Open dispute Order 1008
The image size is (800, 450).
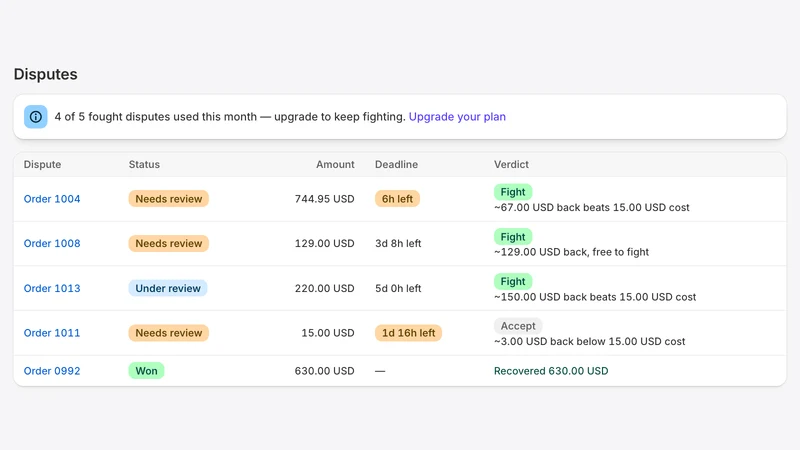click(x=52, y=243)
